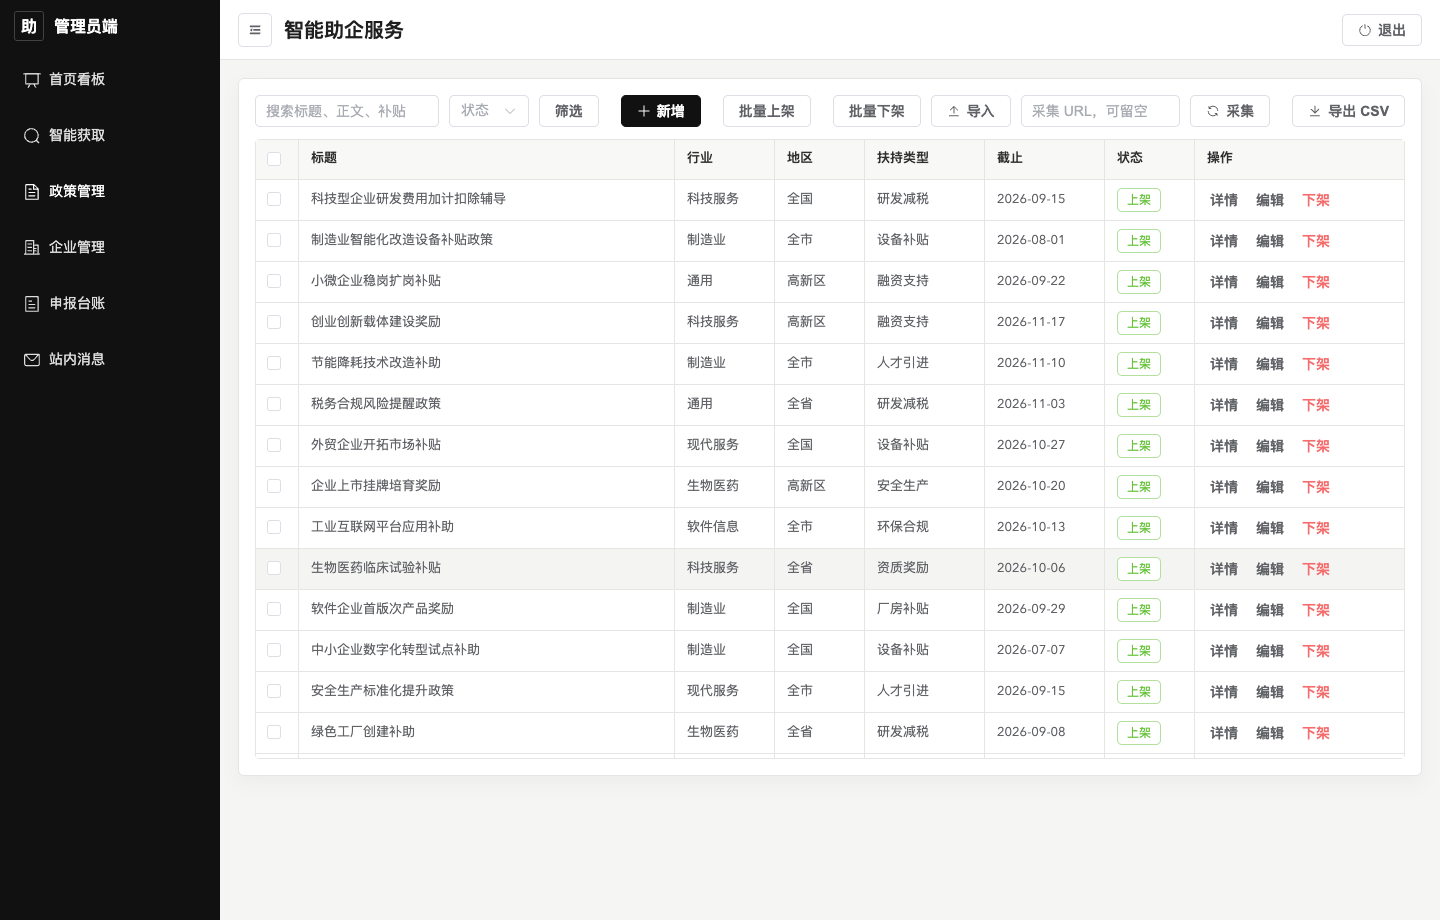The image size is (1440, 920).
Task: Focus the 采集 URL input field
Action: coord(1100,111)
